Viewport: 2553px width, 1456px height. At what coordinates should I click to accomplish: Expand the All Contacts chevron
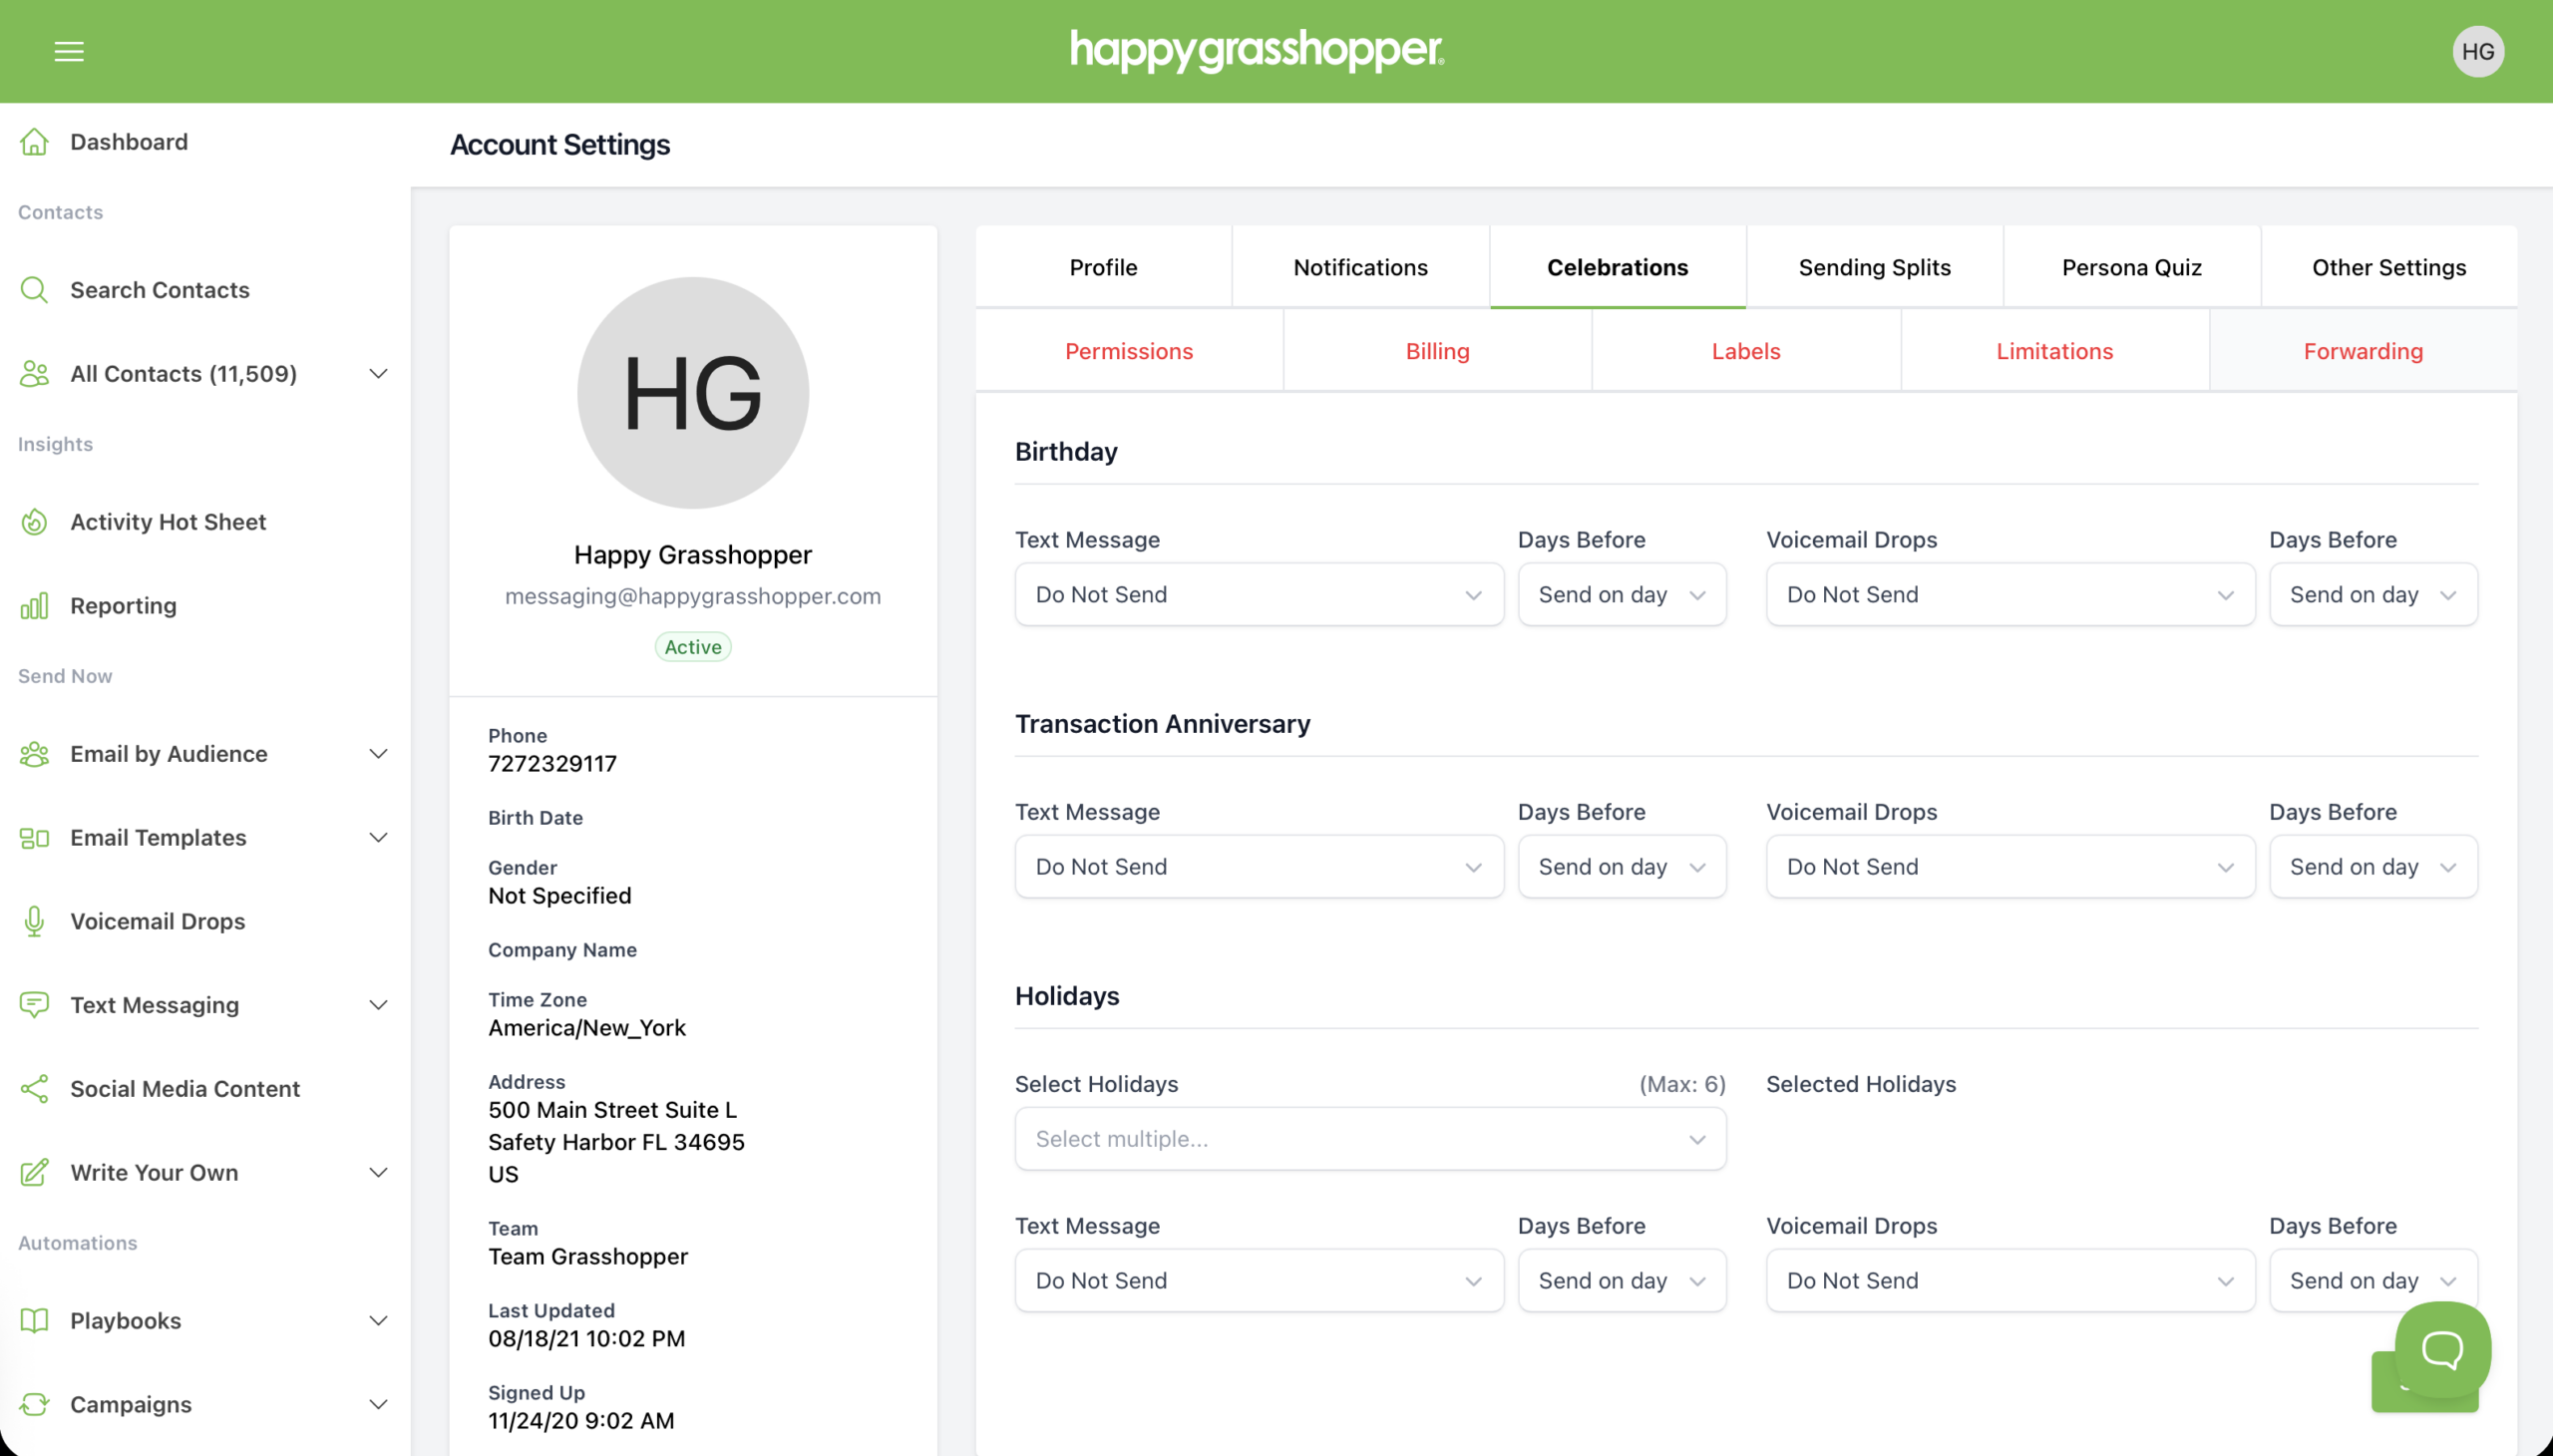click(x=378, y=374)
